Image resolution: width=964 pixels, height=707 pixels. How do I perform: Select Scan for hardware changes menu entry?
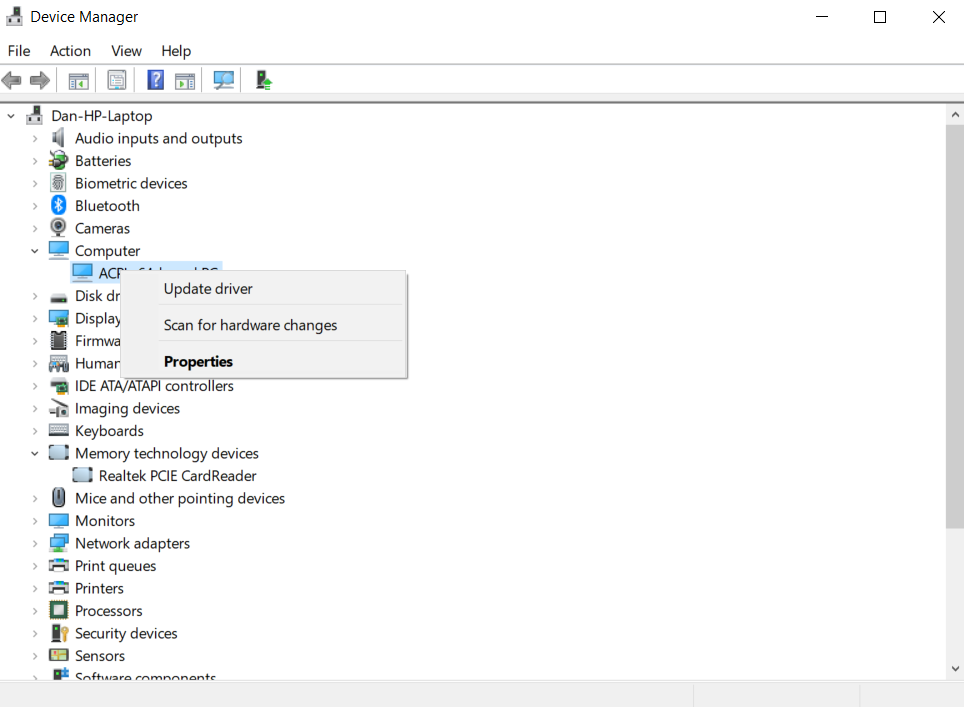click(250, 325)
